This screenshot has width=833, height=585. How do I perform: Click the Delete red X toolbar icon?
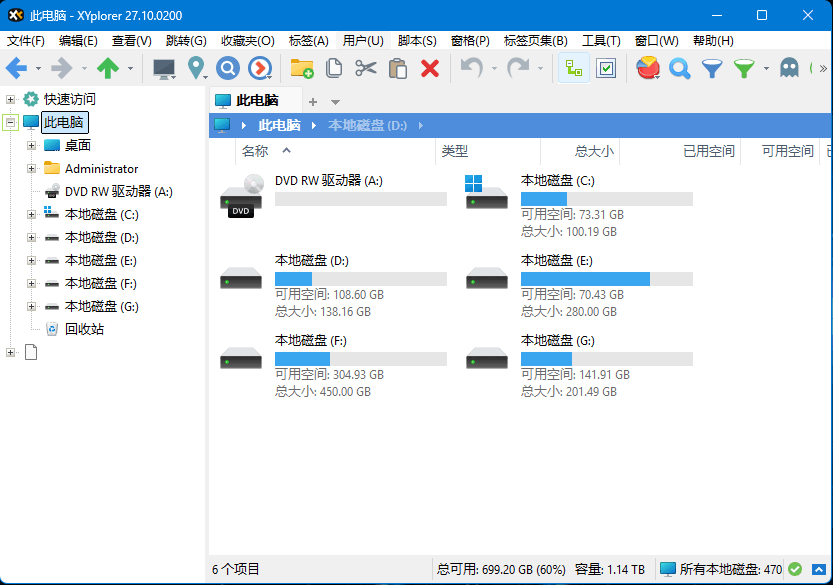click(430, 68)
